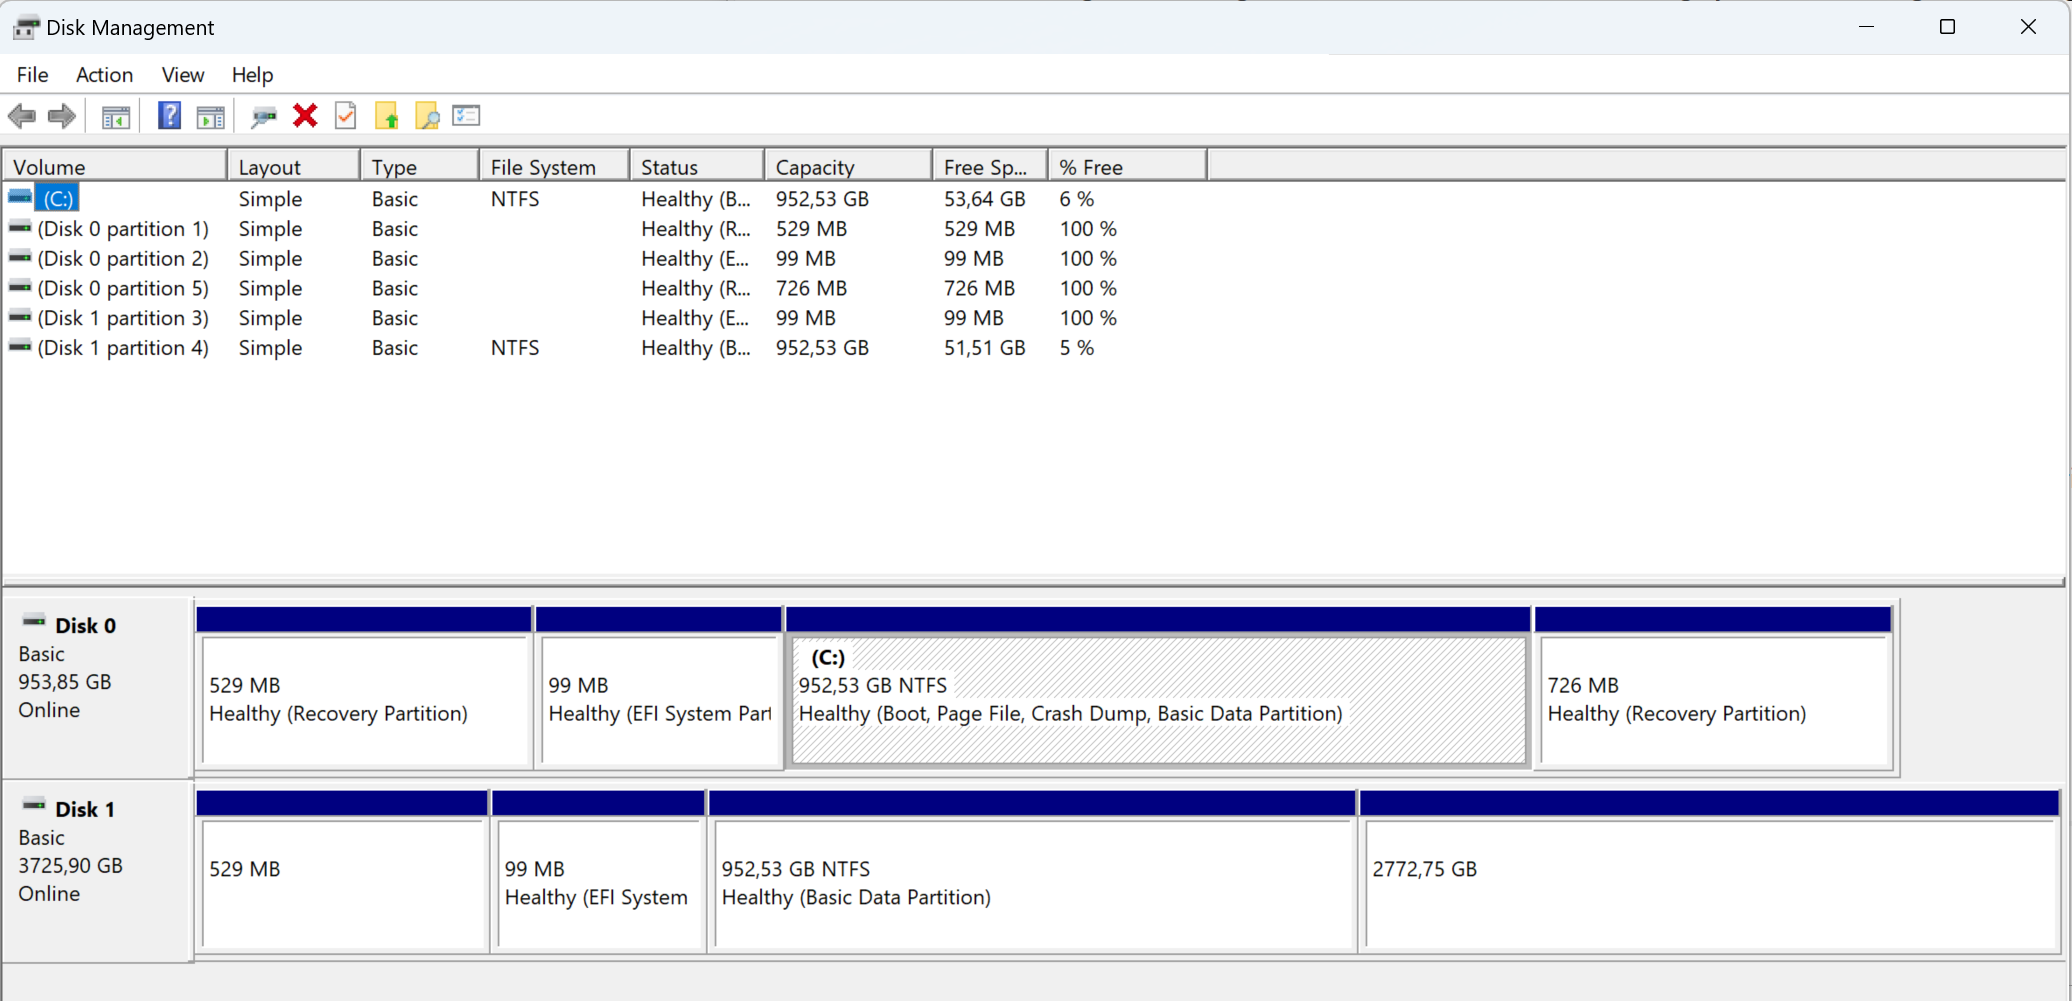The width and height of the screenshot is (2072, 1001).
Task: Toggle the Show/Hide Console Tree icon
Action: pos(116,117)
